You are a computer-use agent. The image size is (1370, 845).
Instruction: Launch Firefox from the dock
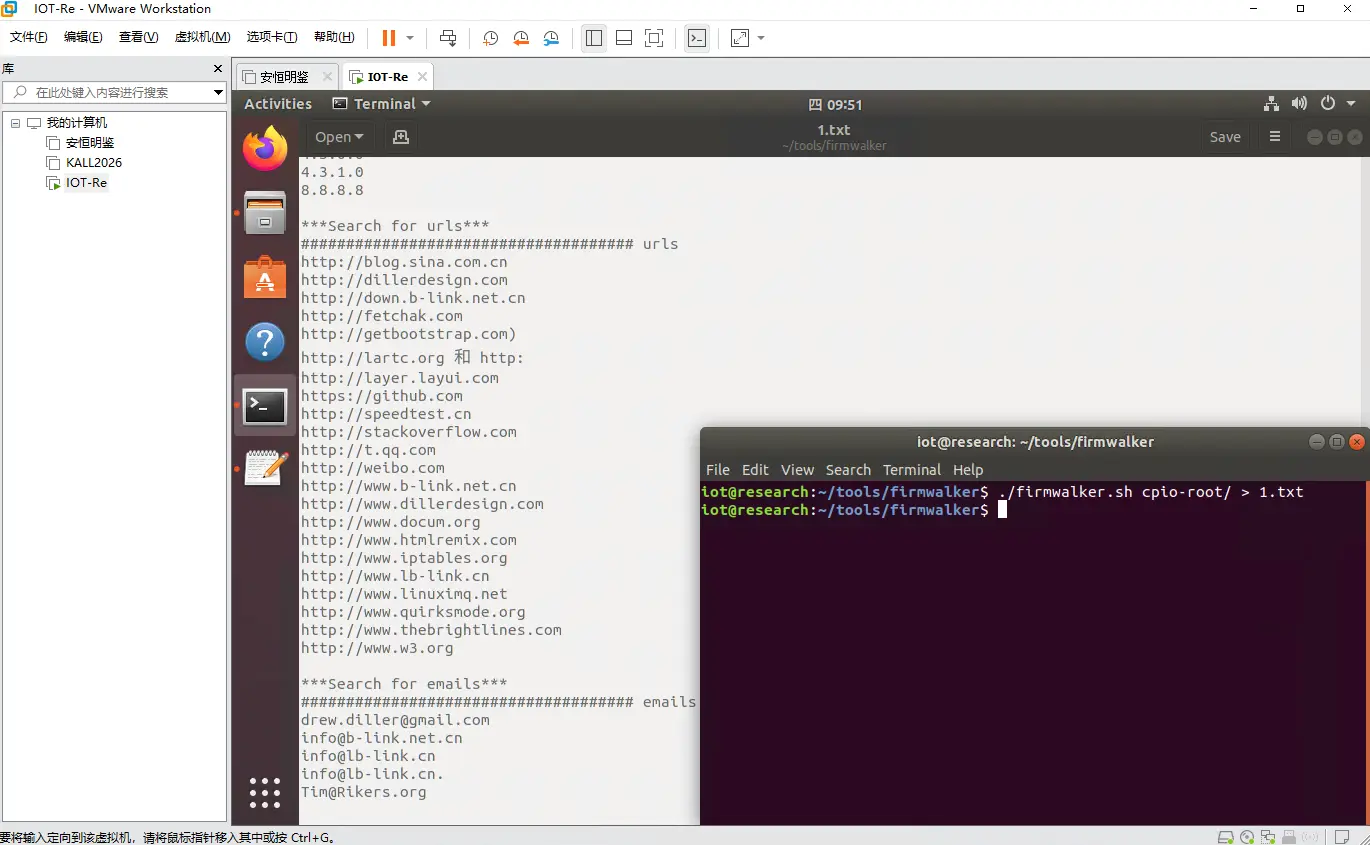tap(265, 149)
